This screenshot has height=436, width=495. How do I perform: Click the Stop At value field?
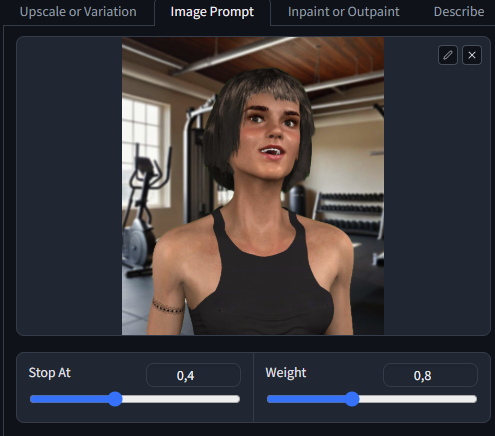[193, 375]
